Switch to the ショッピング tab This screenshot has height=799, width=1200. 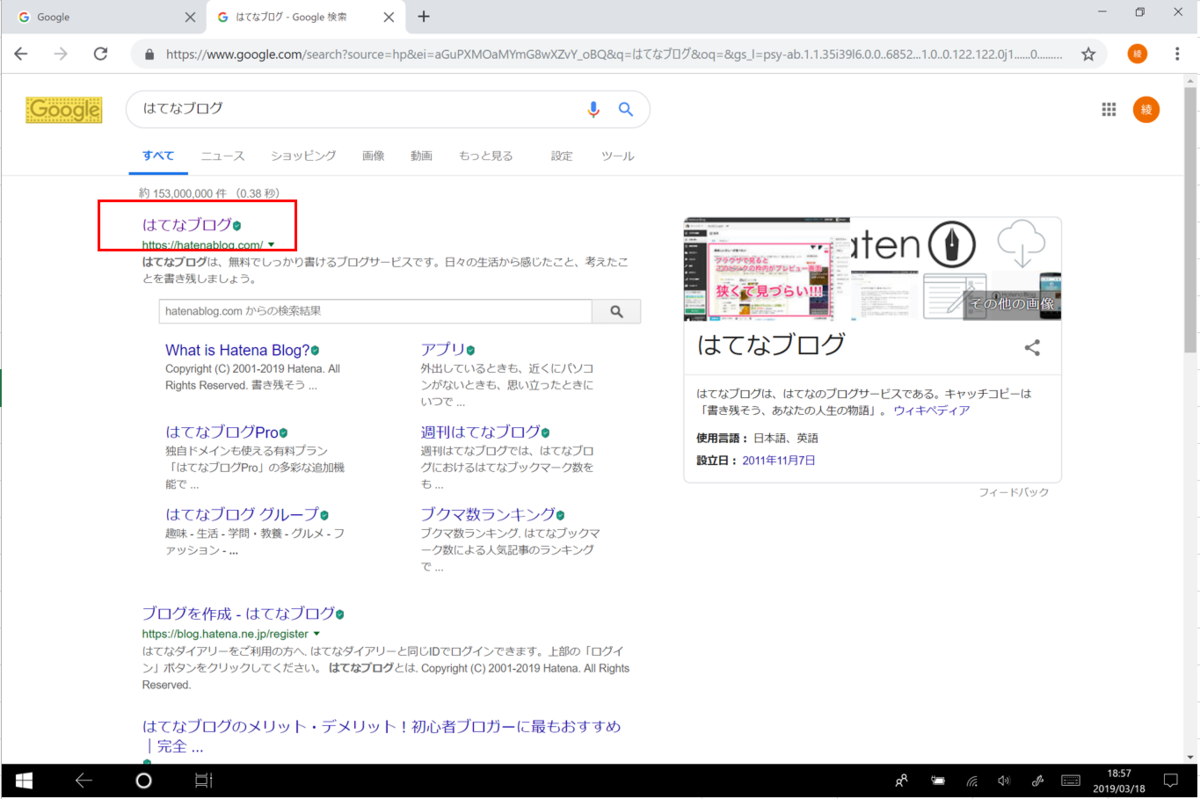[x=303, y=156]
